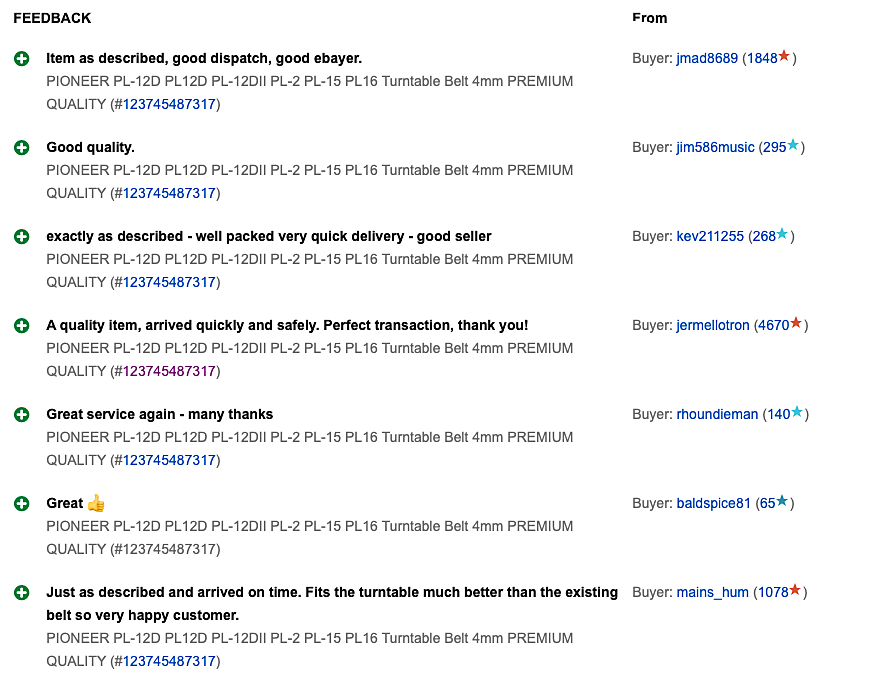Open item number link under mains_hum's feedback
Screen dimensions: 885x682
(x=169, y=661)
